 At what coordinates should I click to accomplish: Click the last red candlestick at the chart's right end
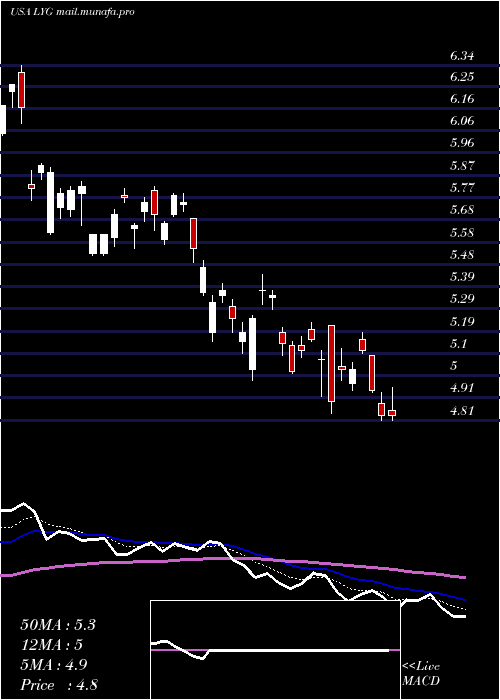(392, 413)
